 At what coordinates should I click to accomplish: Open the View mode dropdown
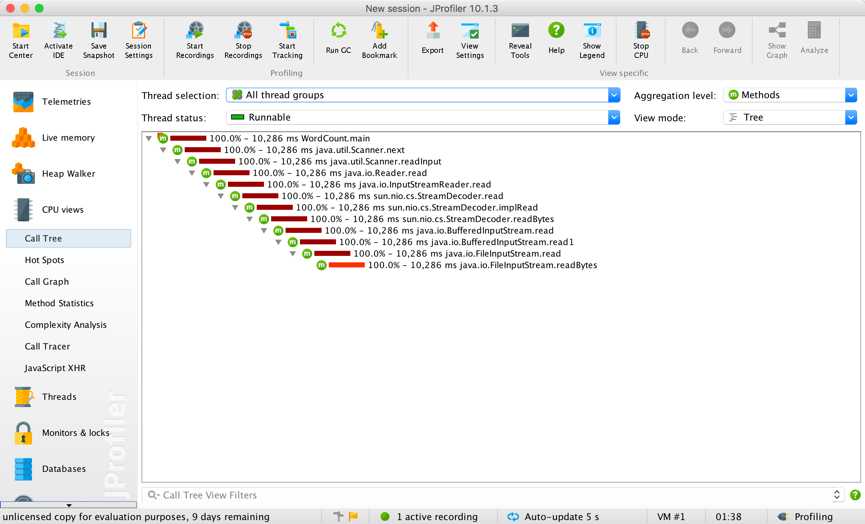[x=791, y=117]
